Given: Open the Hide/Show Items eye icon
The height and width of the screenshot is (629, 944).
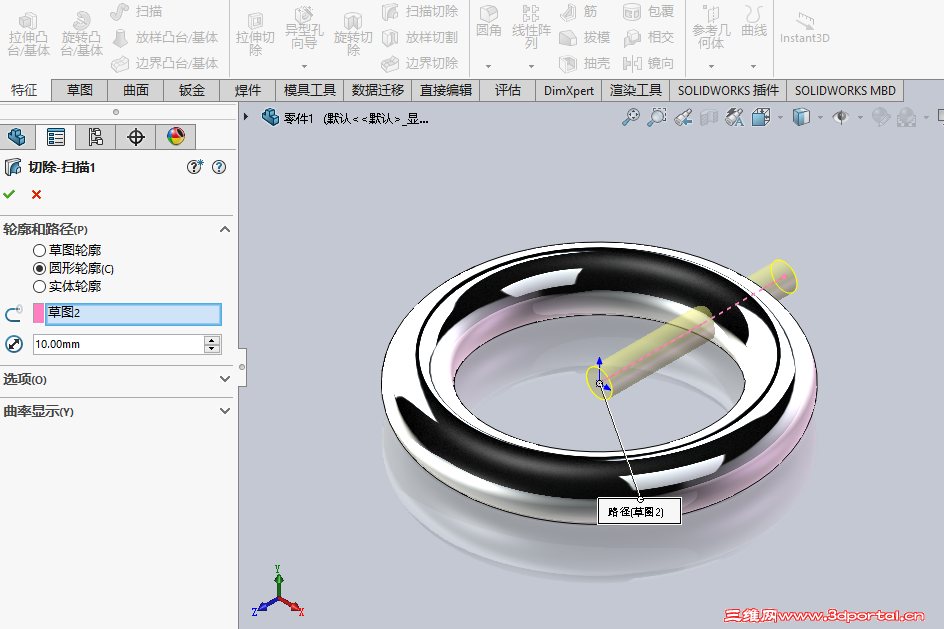Looking at the screenshot, I should [841, 117].
